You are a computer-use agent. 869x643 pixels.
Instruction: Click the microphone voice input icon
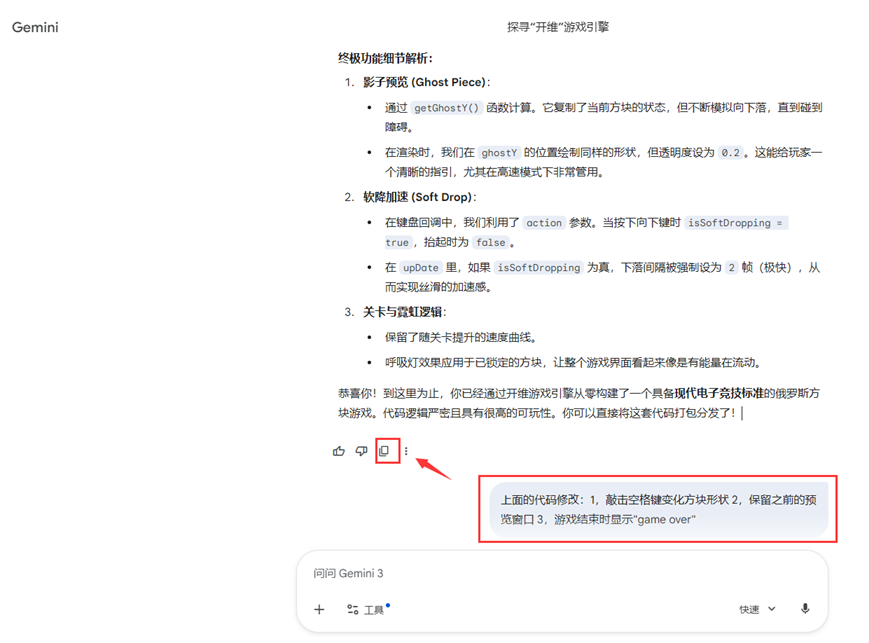(x=805, y=609)
